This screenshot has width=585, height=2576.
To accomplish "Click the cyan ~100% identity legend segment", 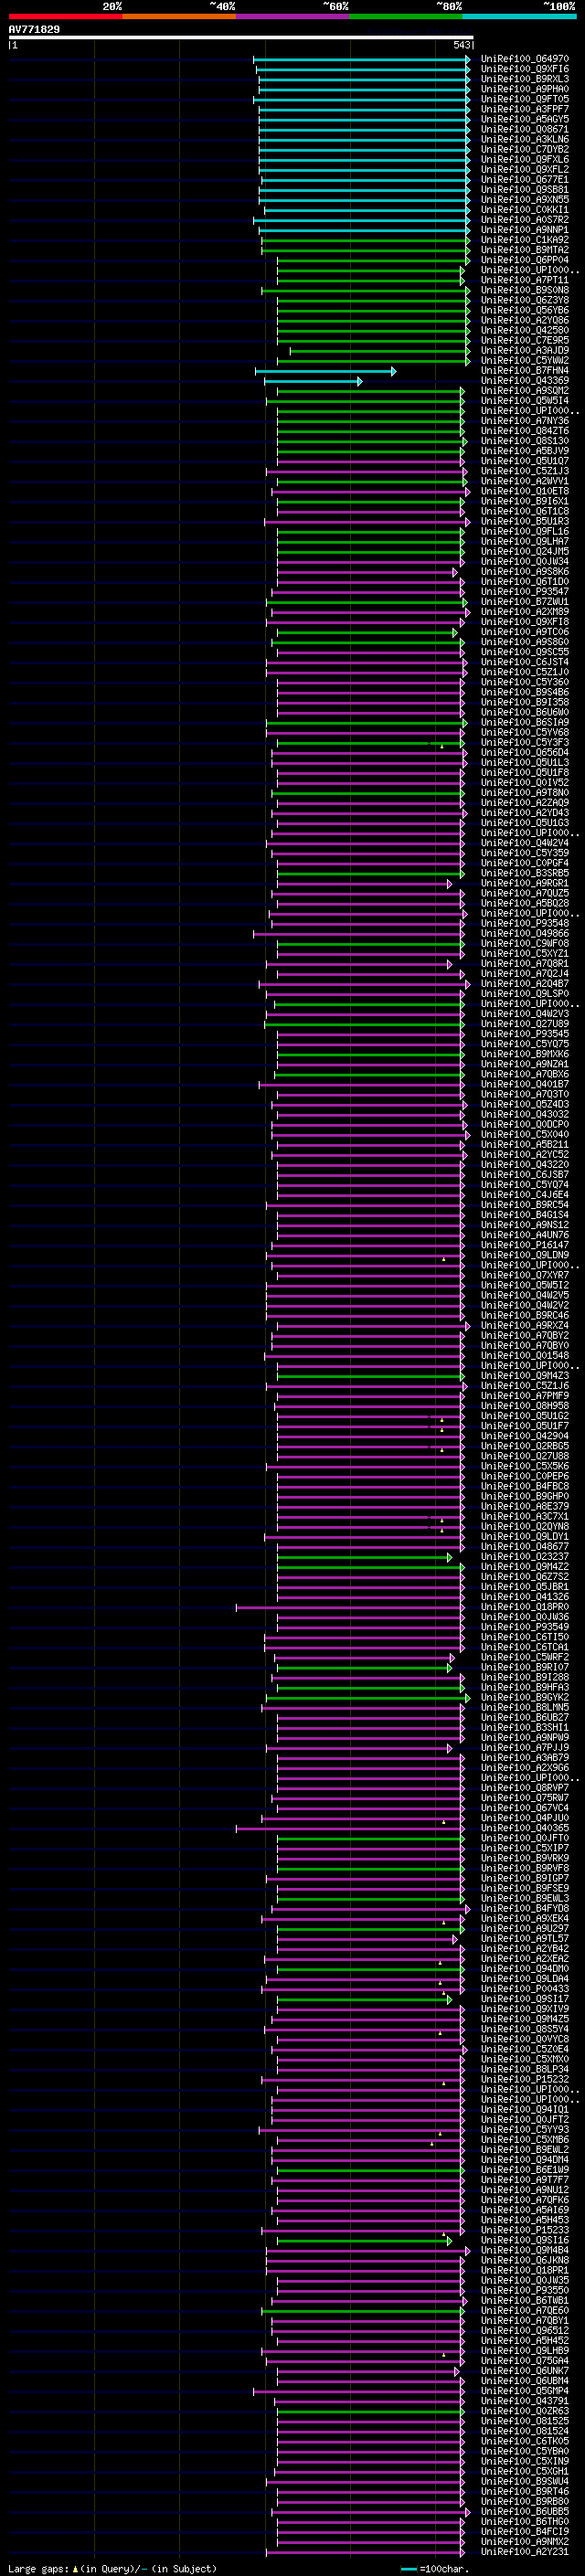I will (520, 16).
